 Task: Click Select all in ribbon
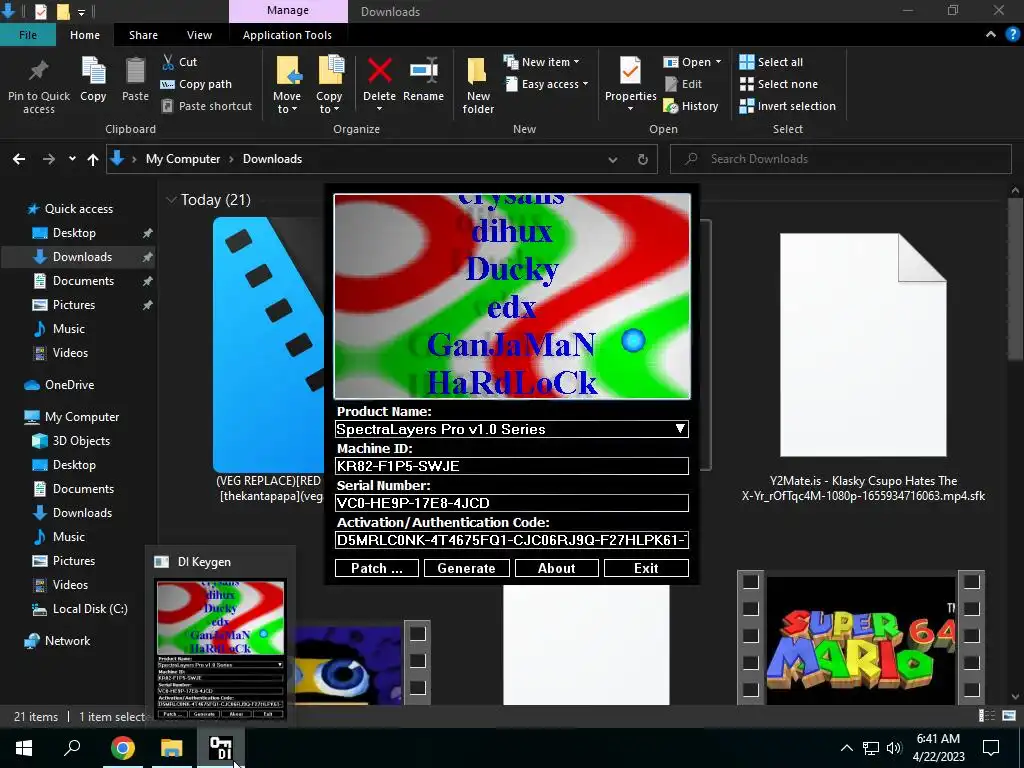[x=771, y=62]
